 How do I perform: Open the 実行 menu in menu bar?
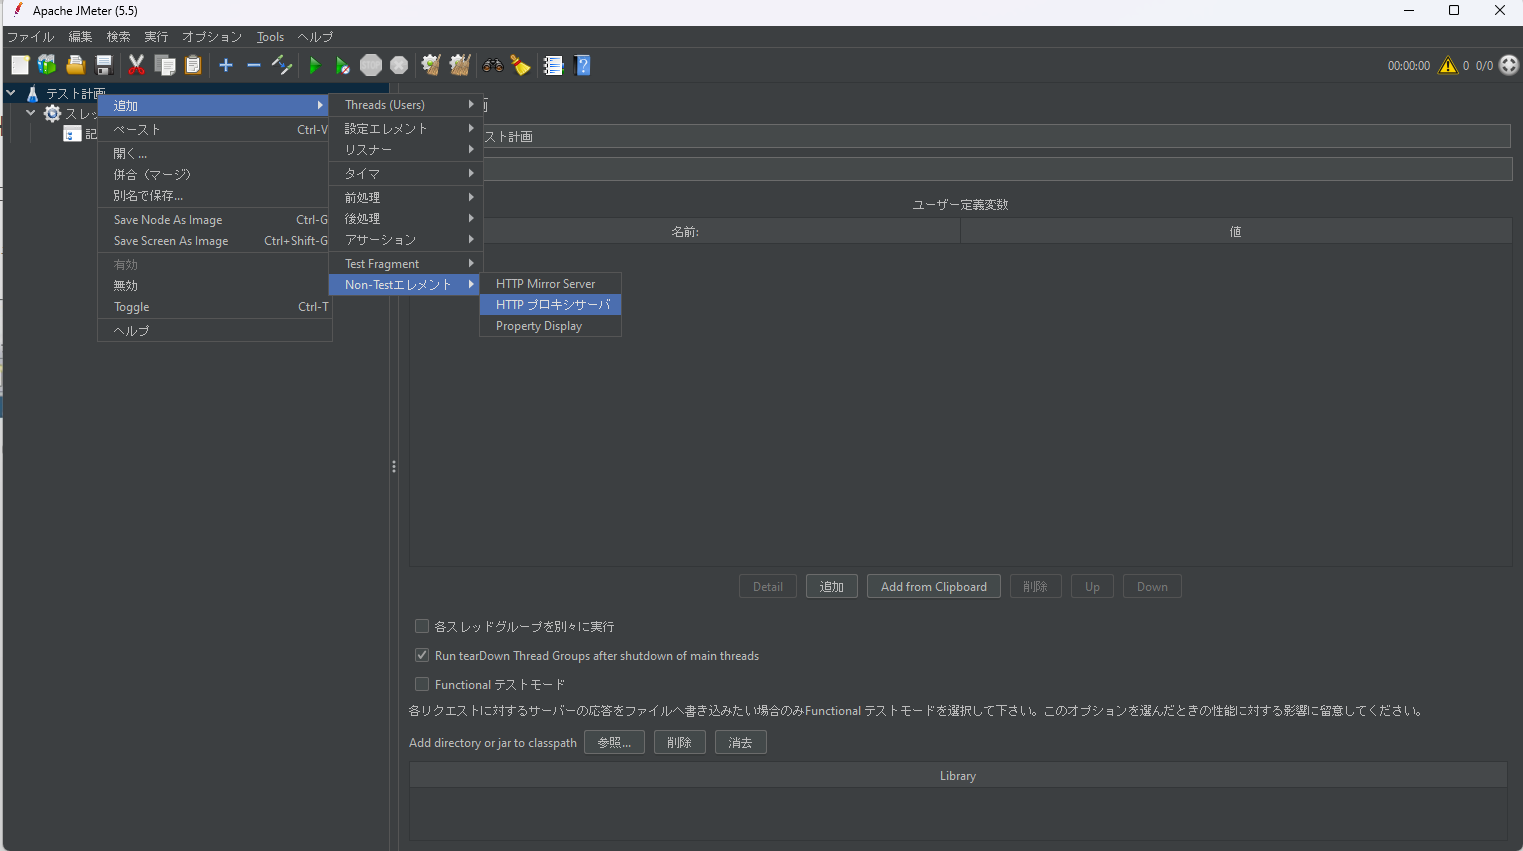(x=156, y=37)
